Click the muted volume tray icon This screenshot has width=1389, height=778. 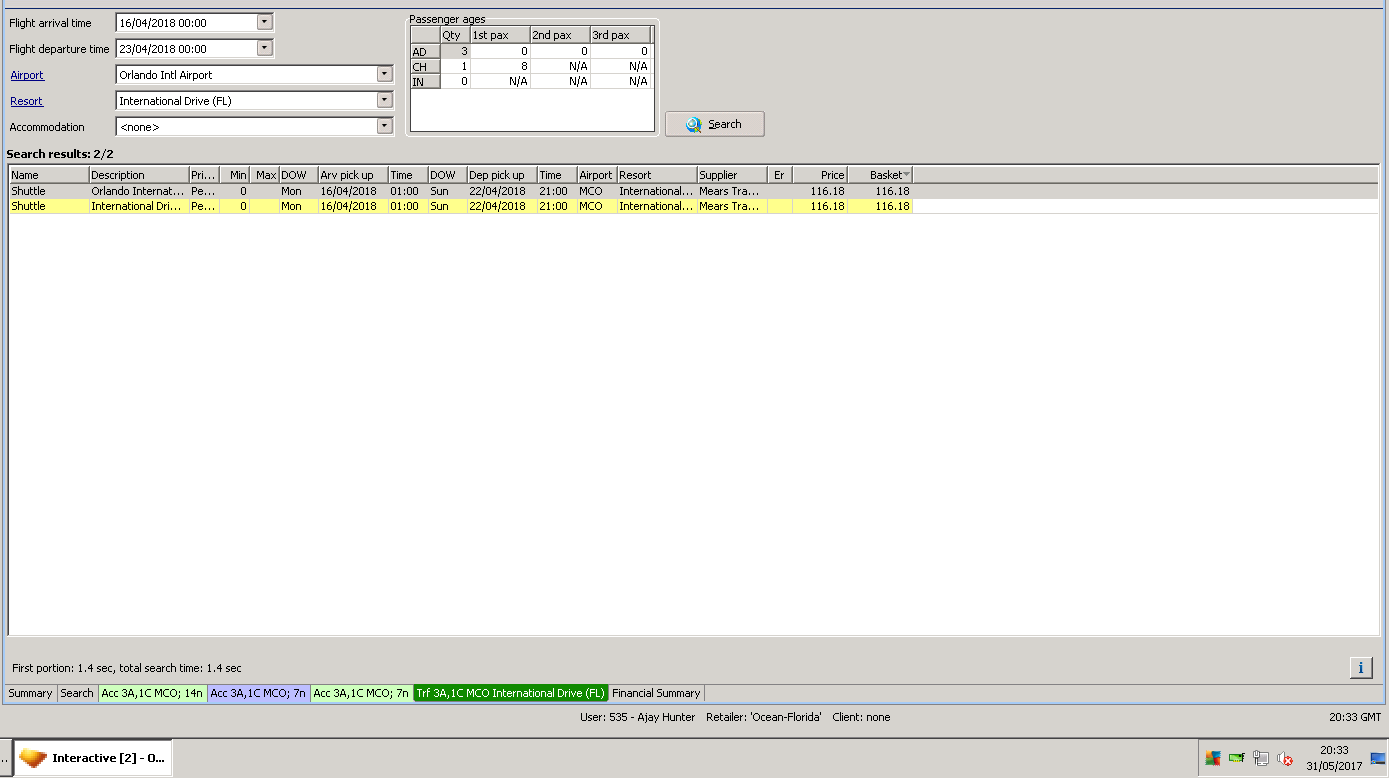pos(1285,759)
